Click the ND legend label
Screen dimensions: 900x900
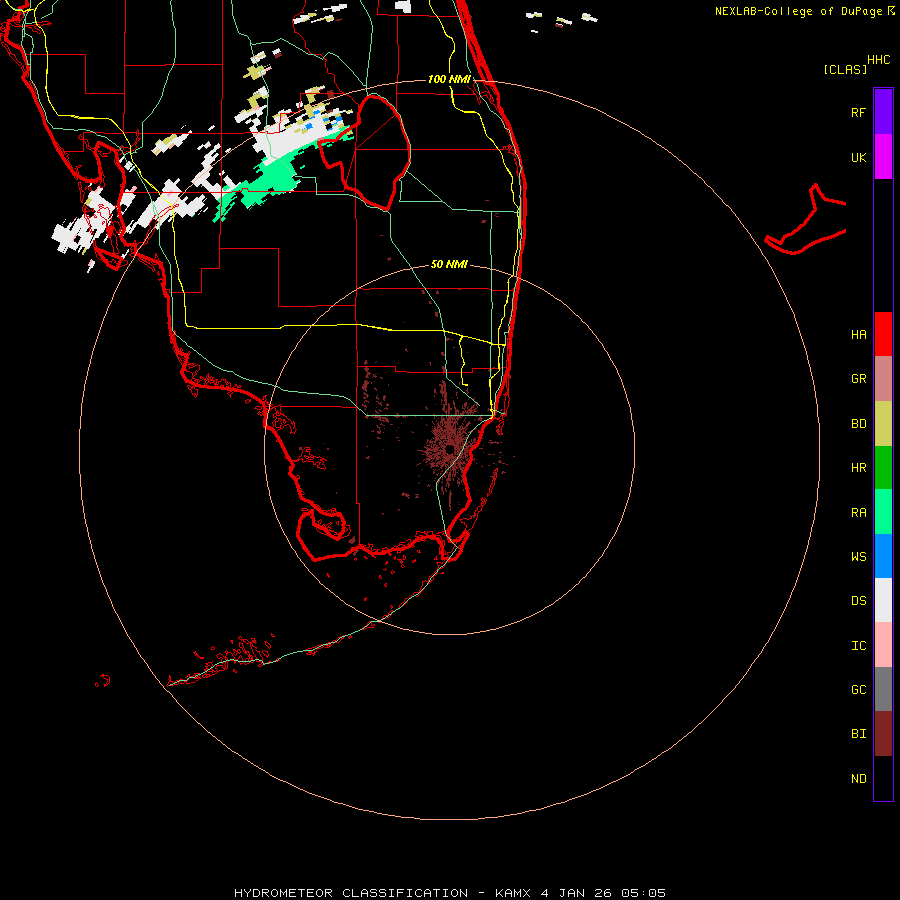point(858,778)
